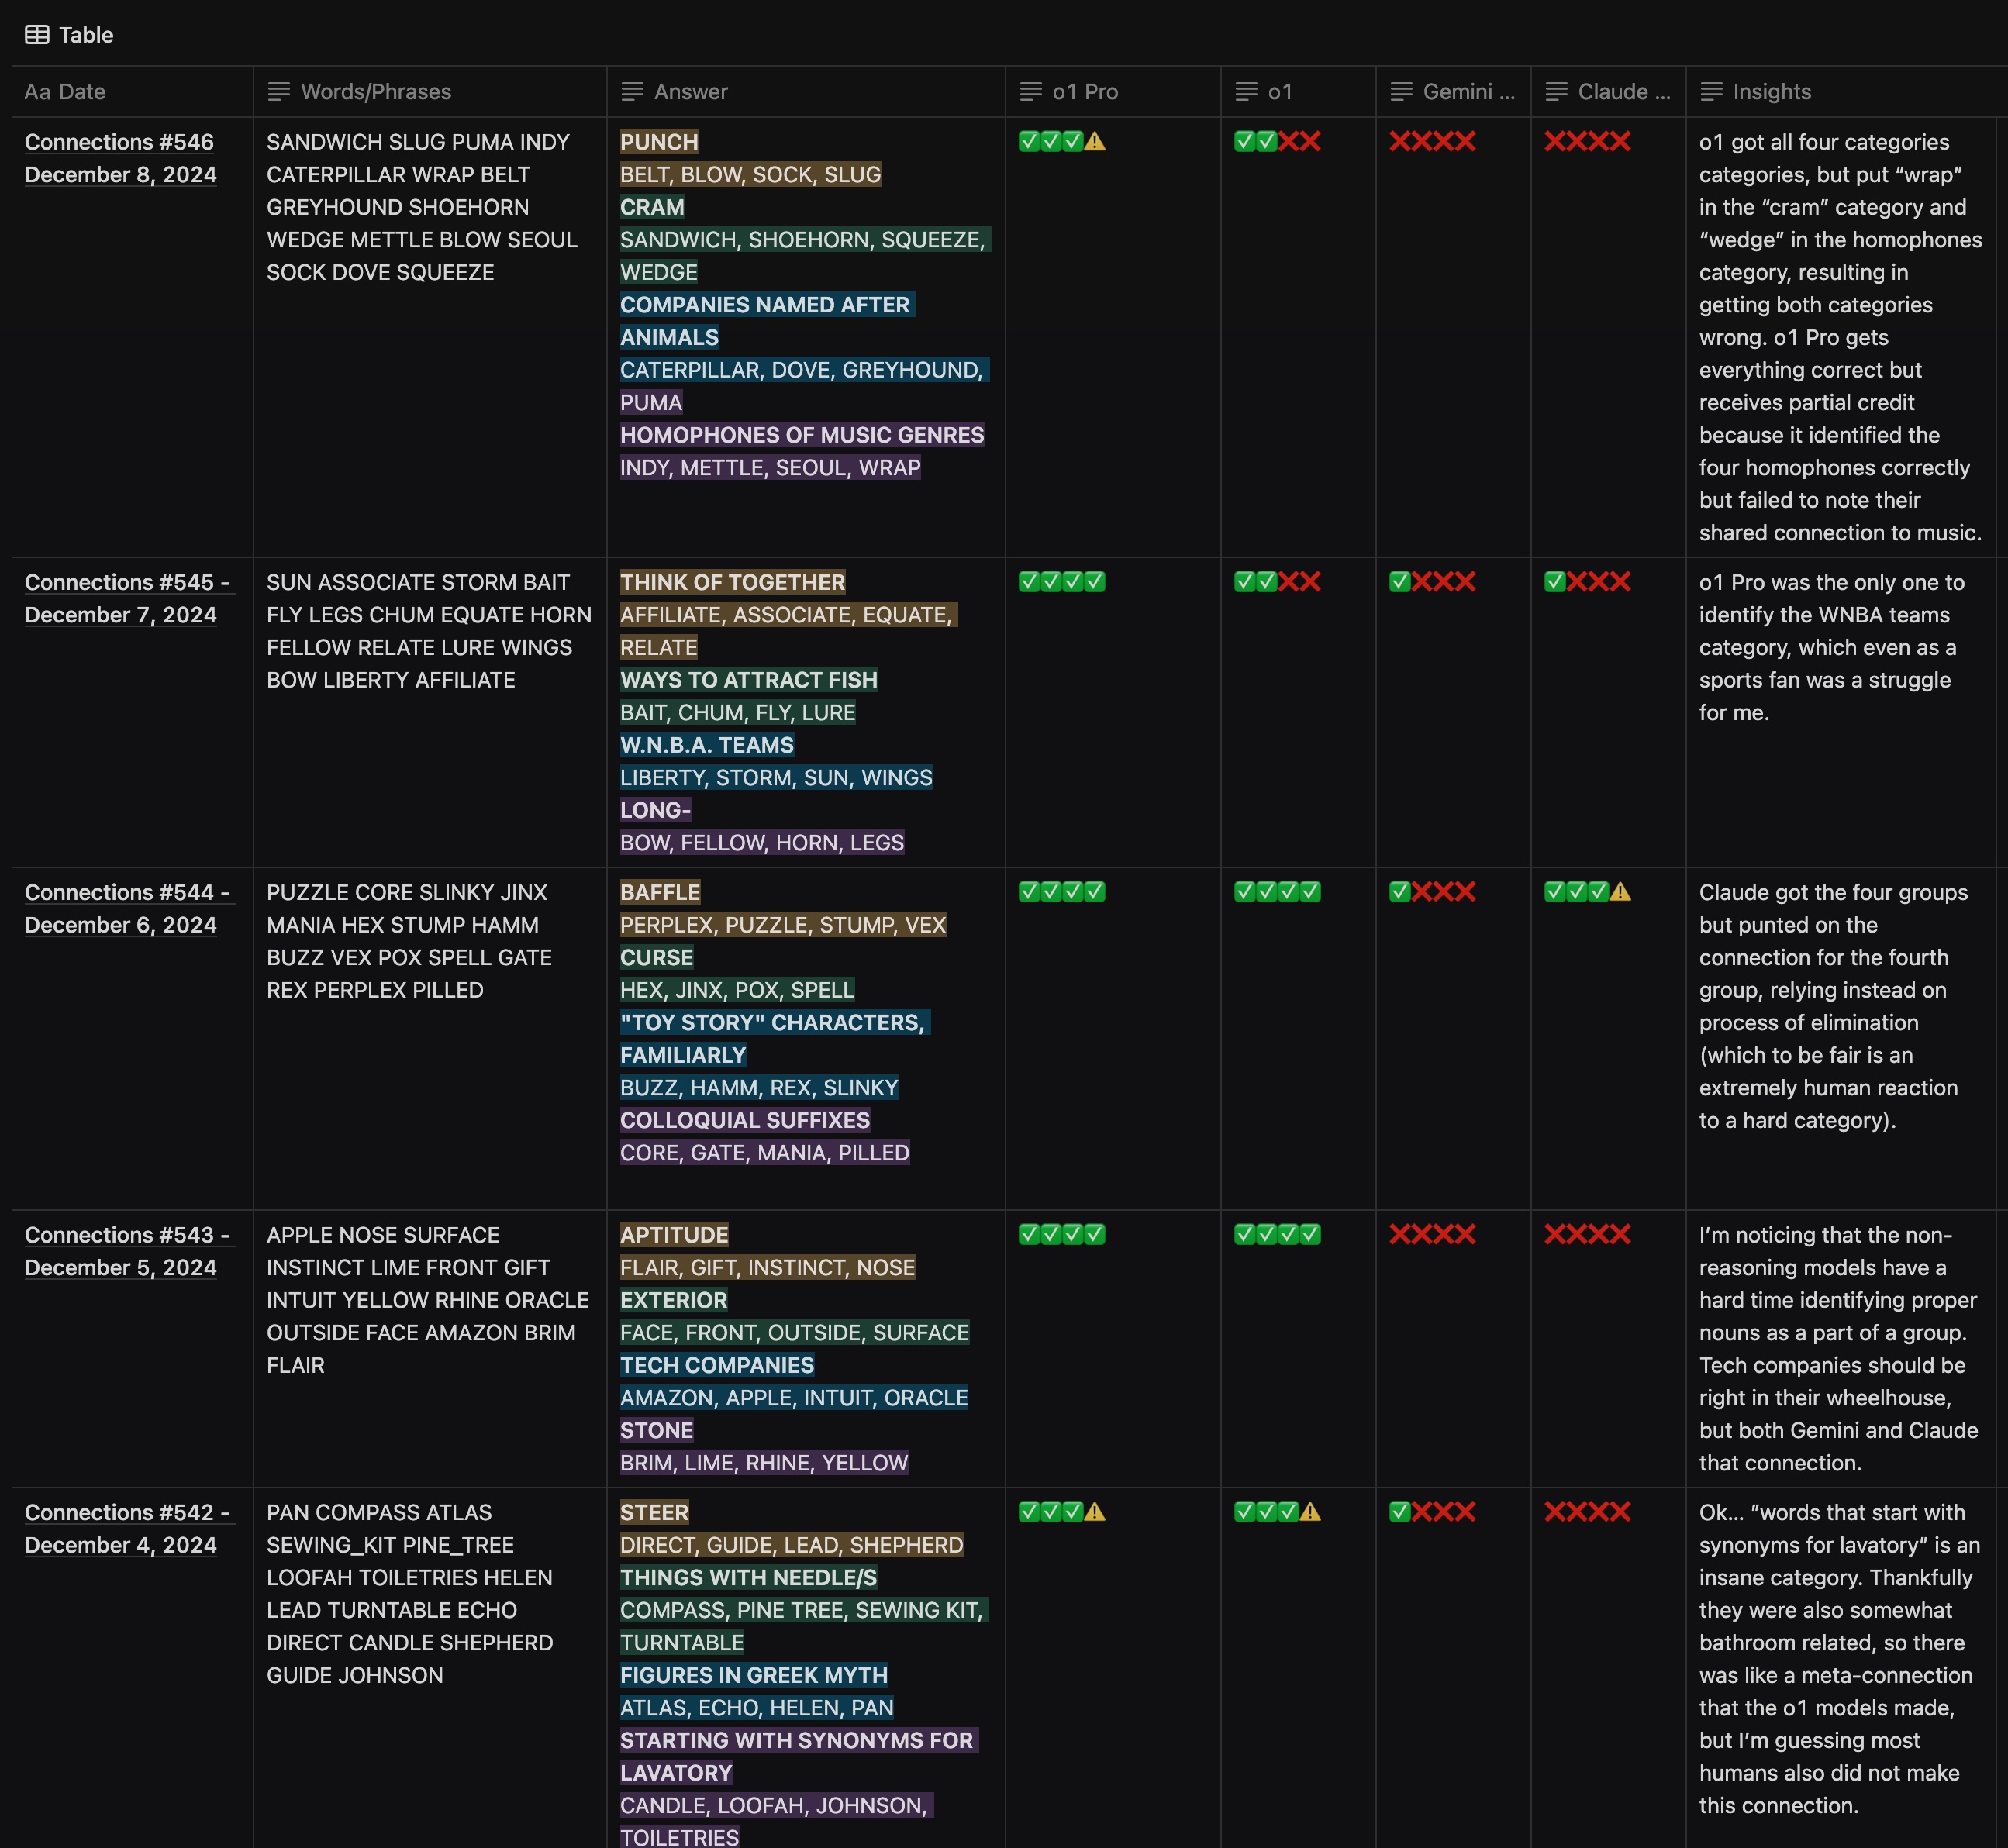Image resolution: width=2008 pixels, height=1848 pixels.
Task: Click the insight about synonyms for lavatory
Action: 1839,1659
